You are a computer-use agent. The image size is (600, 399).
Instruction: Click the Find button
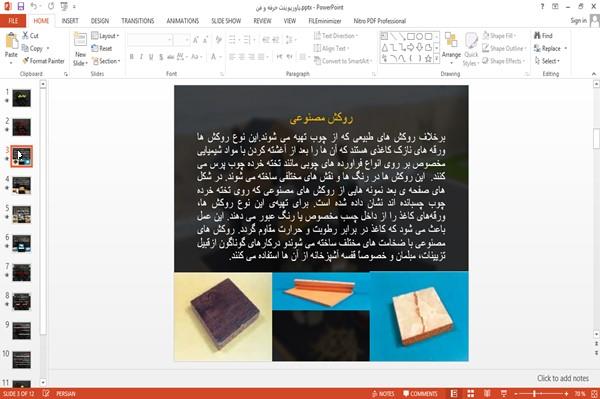pyautogui.click(x=543, y=36)
